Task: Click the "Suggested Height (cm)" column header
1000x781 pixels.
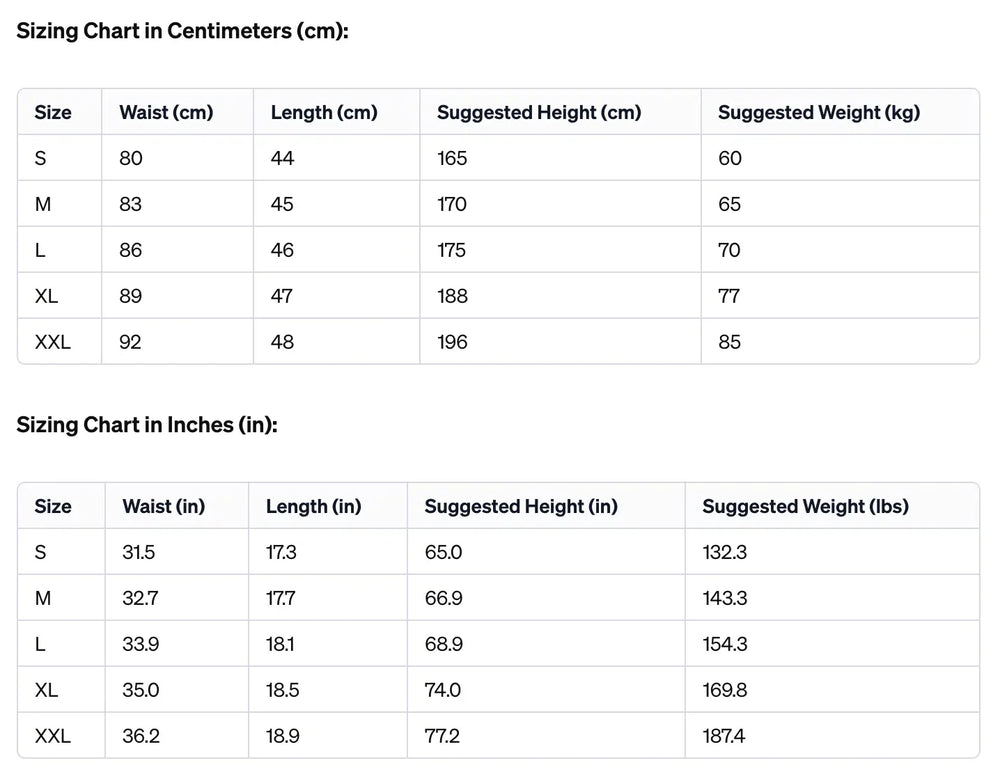Action: pyautogui.click(x=539, y=113)
